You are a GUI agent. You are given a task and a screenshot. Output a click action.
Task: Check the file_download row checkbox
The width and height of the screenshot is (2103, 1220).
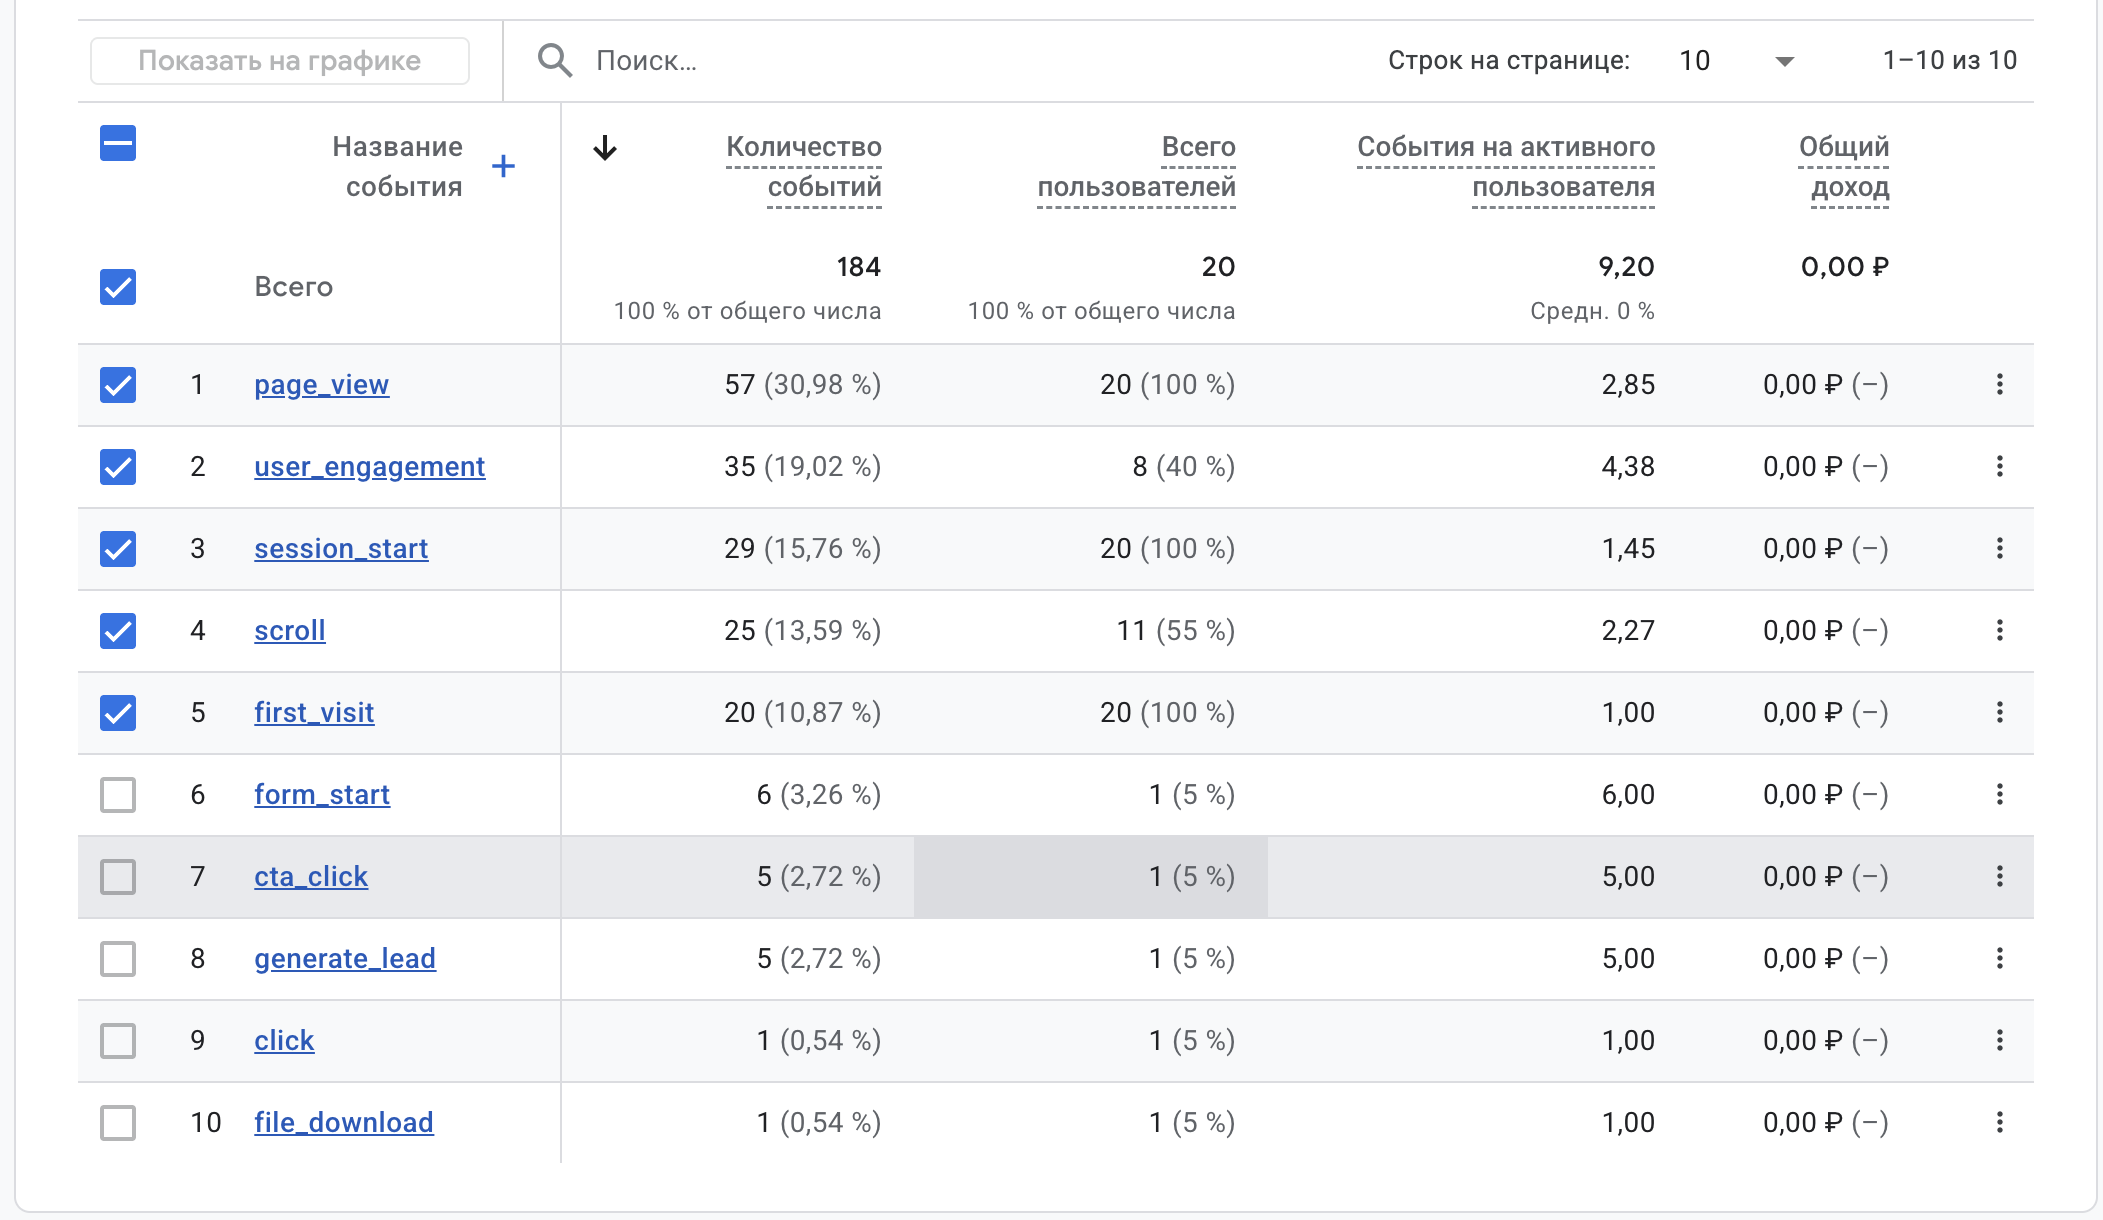click(x=118, y=1123)
